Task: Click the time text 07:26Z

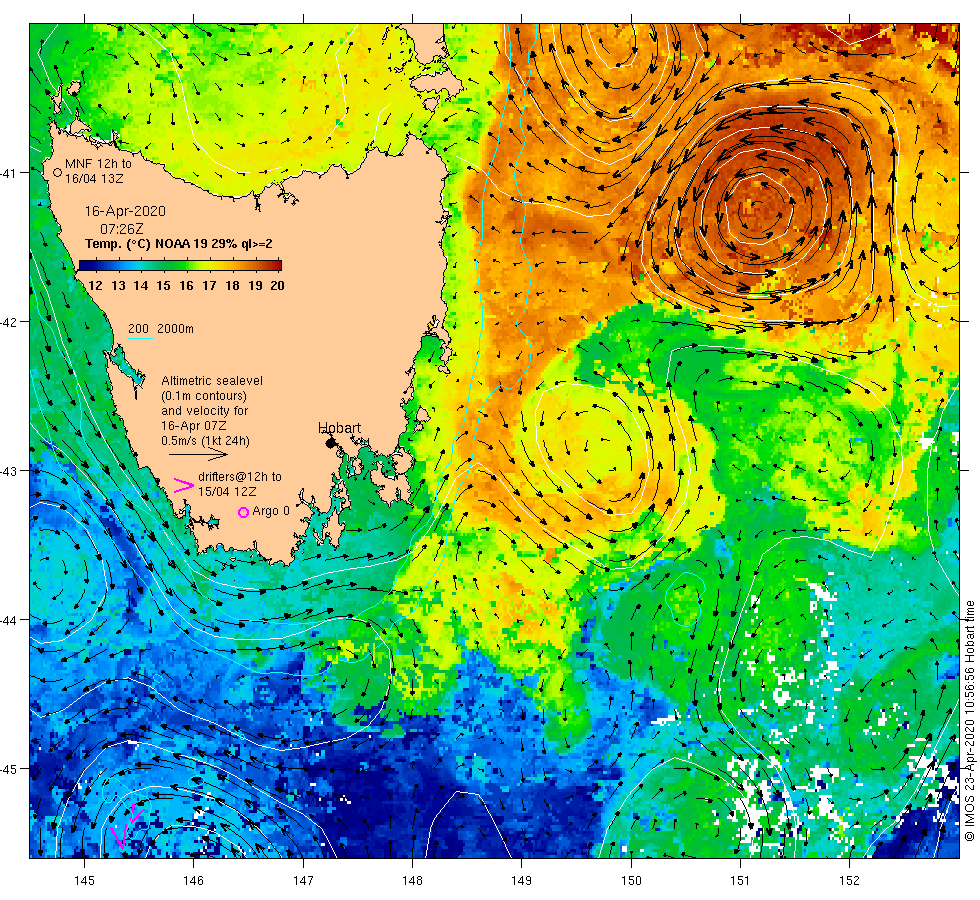Action: [x=122, y=229]
